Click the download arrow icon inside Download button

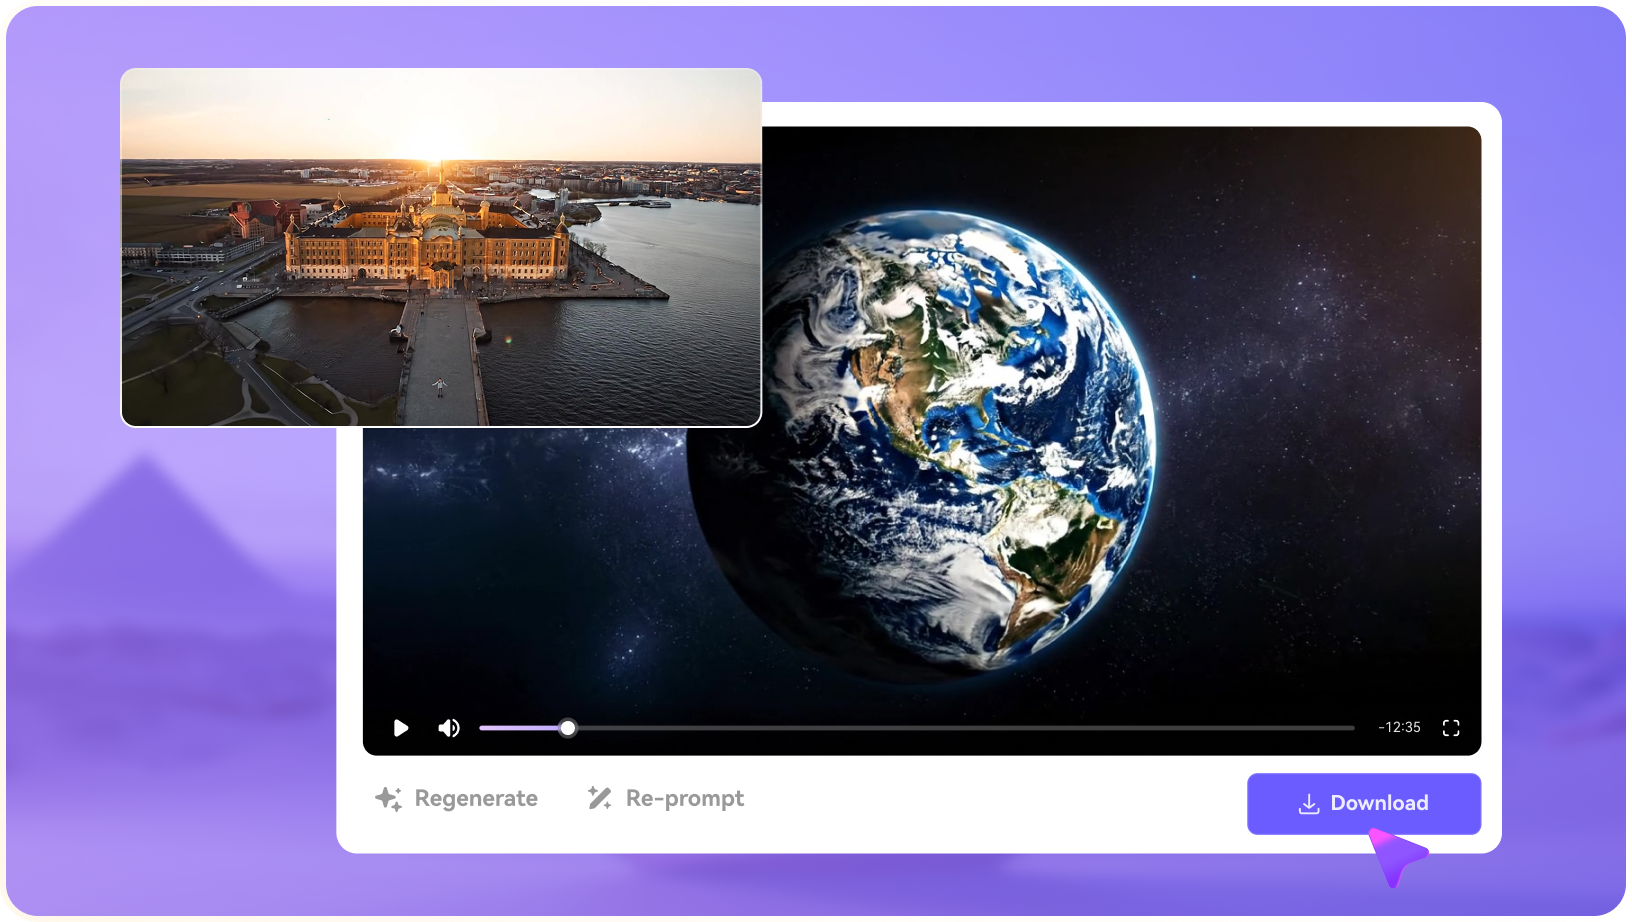click(1308, 803)
